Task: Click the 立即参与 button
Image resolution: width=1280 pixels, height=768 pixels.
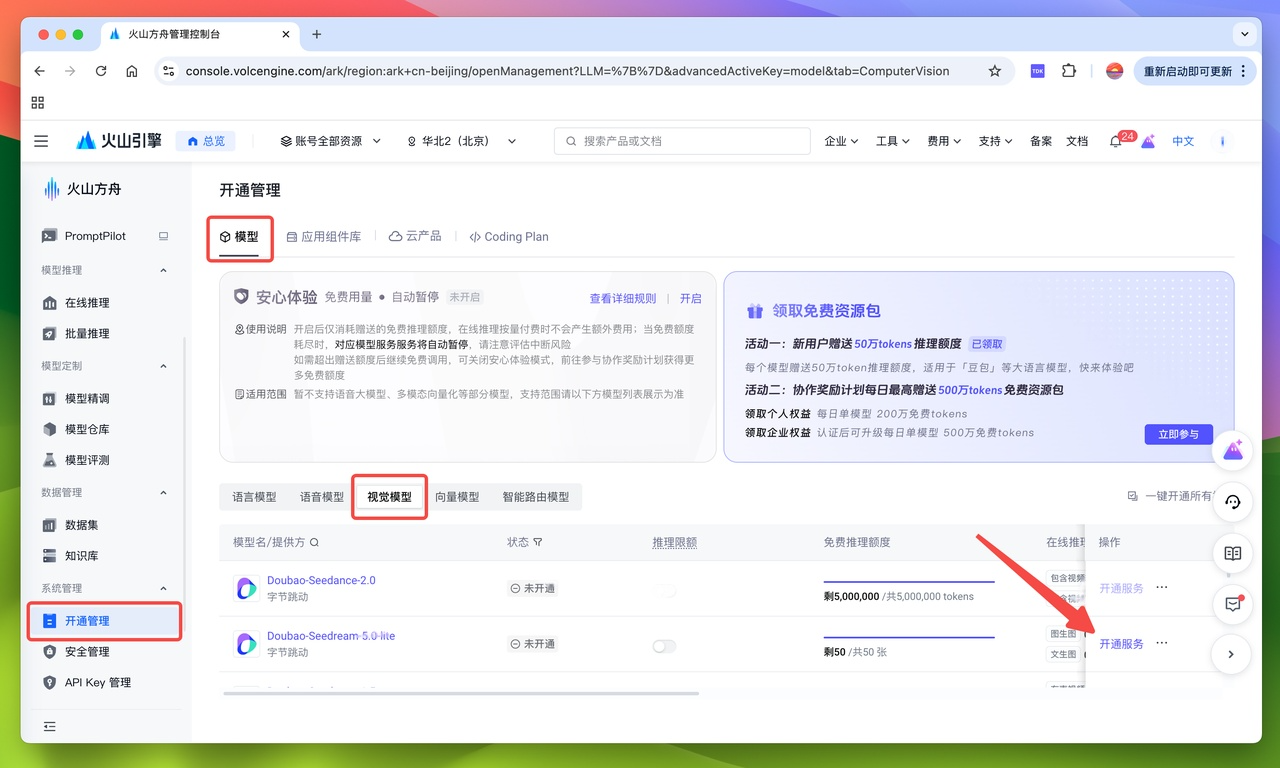Action: point(1178,435)
